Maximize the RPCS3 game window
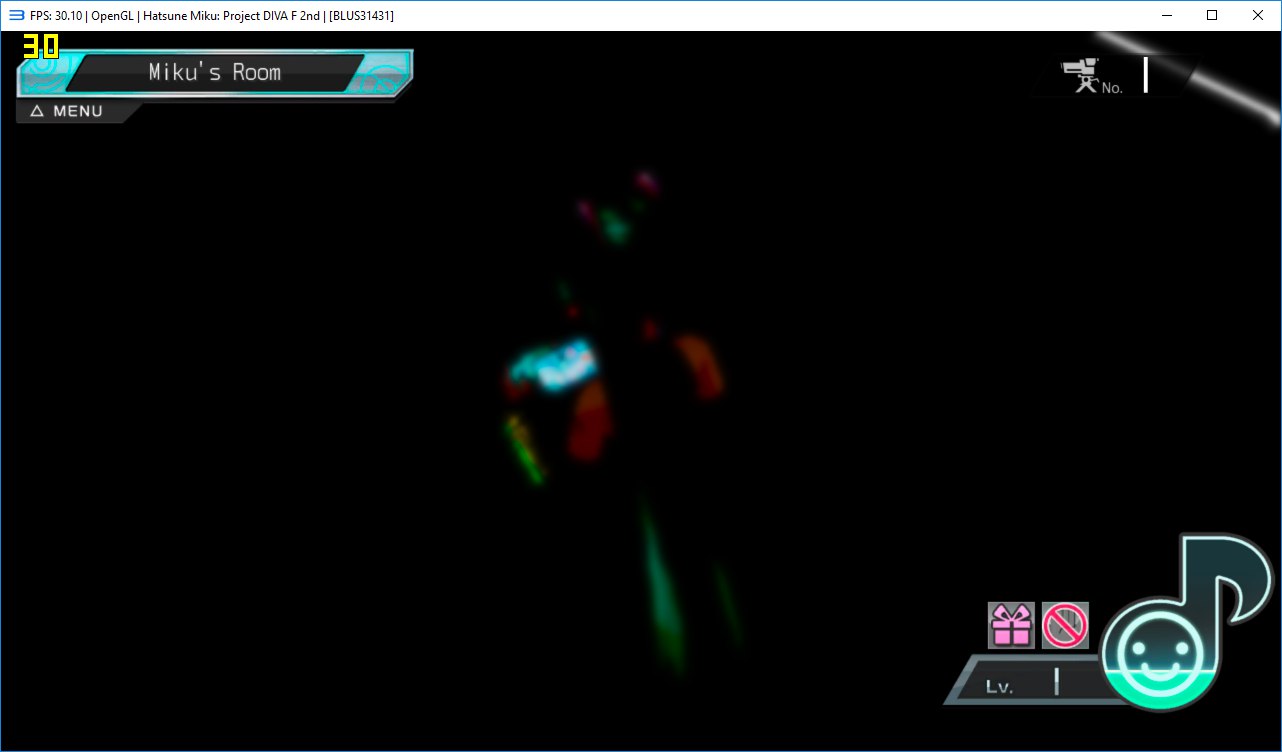Viewport: 1282px width, 752px height. click(1211, 15)
